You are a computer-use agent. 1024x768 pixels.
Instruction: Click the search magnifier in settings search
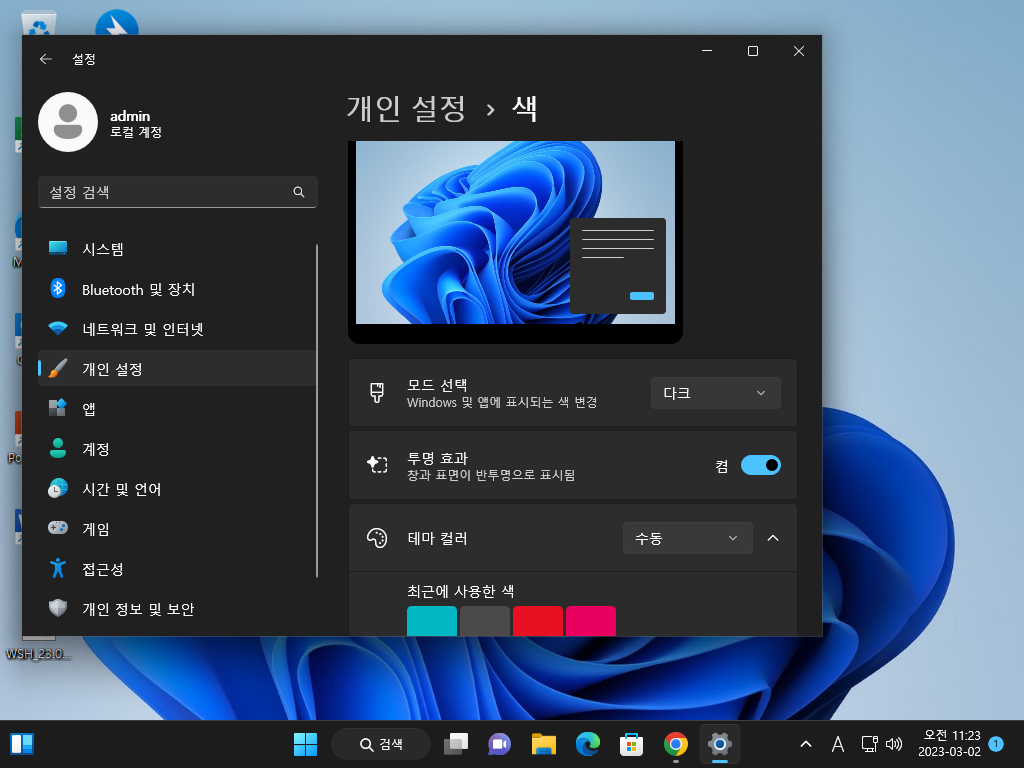tap(298, 192)
